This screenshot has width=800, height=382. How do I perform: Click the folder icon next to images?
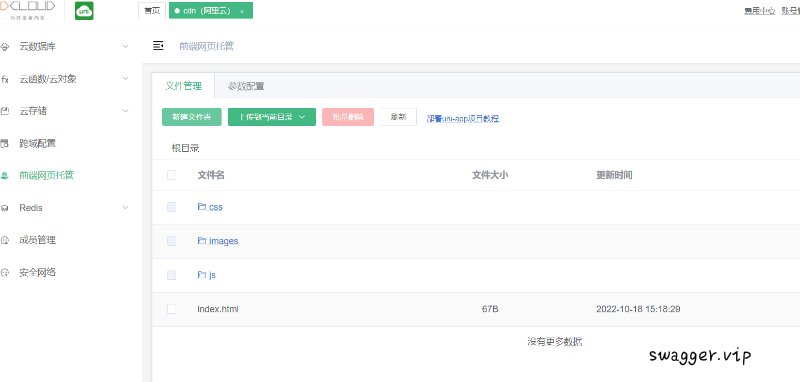pyautogui.click(x=202, y=241)
